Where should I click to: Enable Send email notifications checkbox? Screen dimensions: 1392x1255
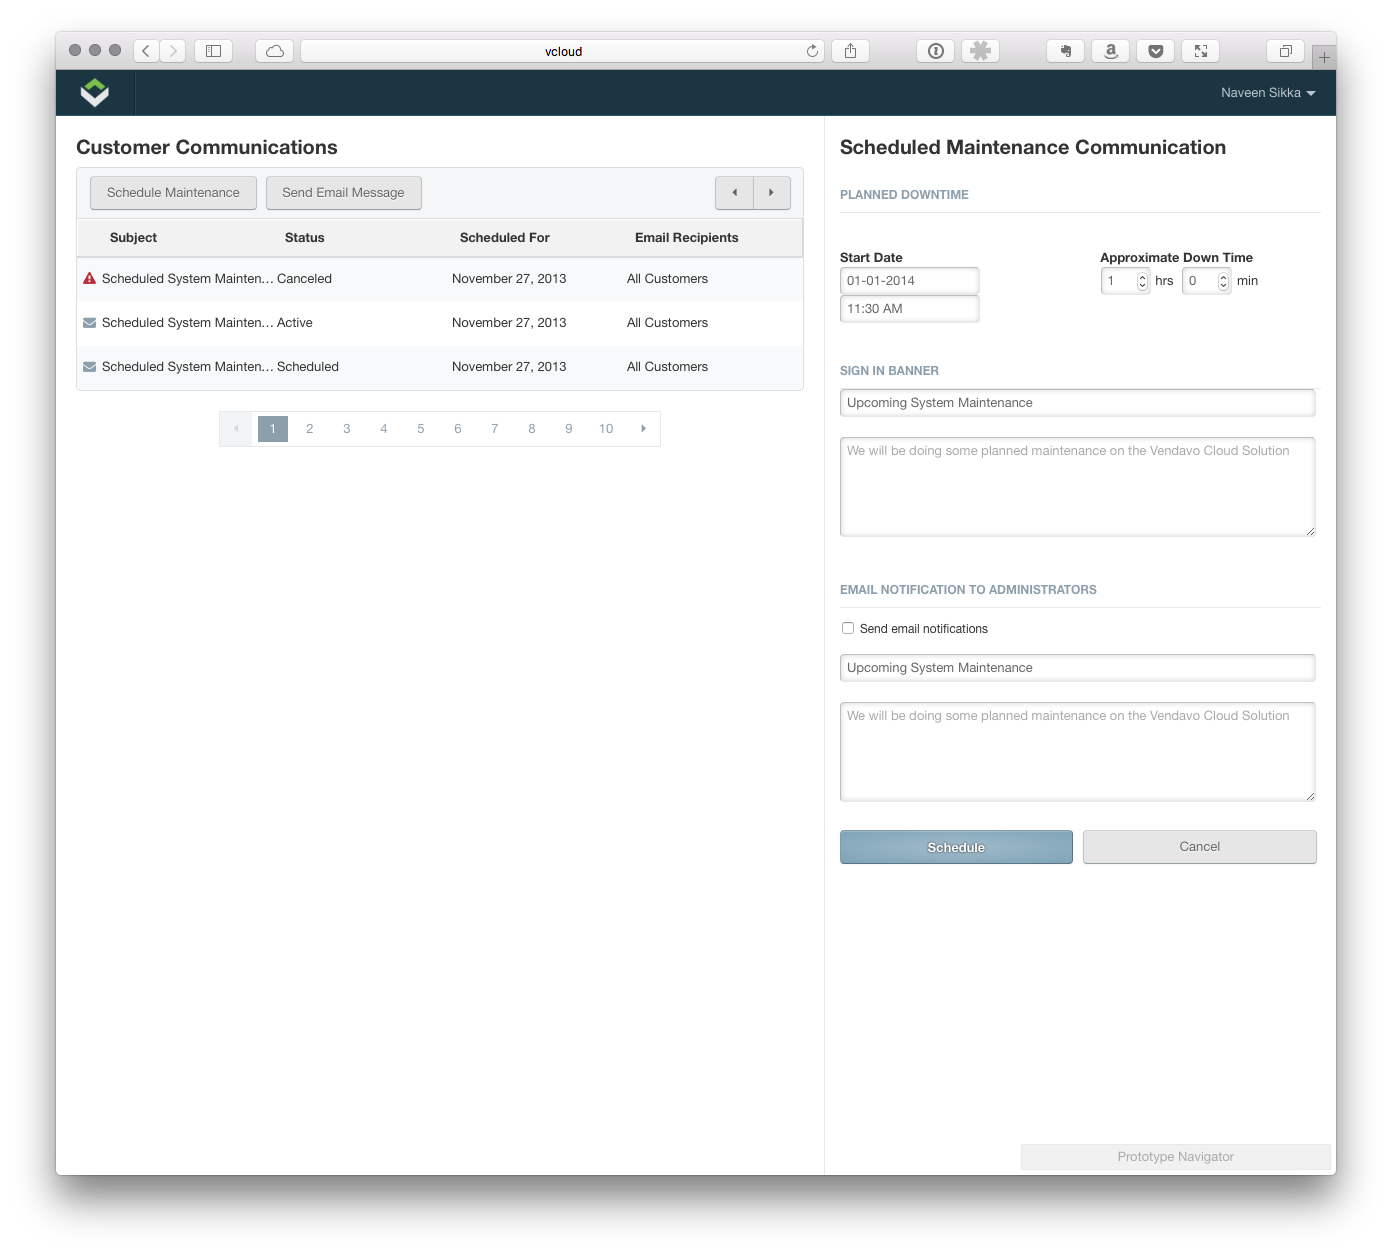848,628
